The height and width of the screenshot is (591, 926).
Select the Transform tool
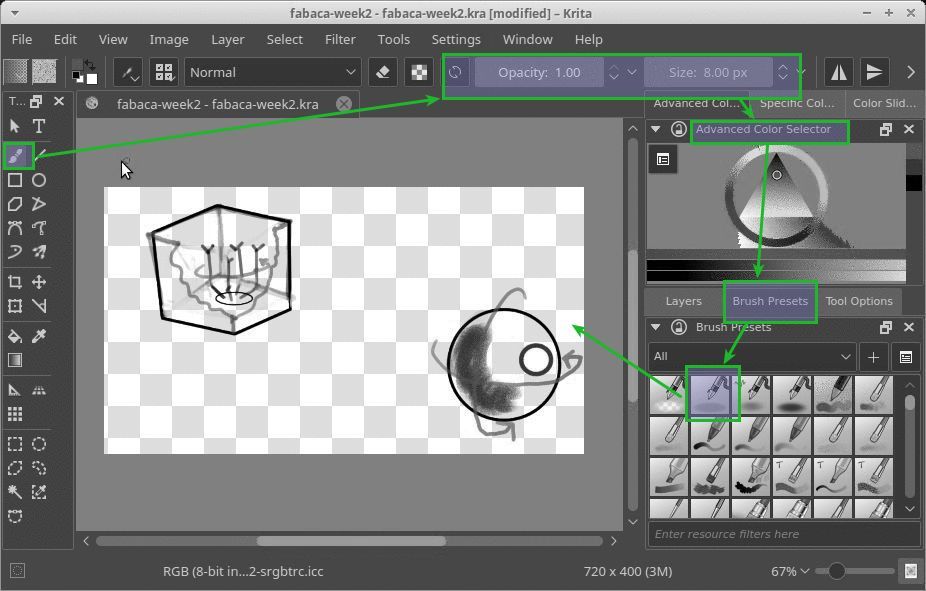[x=15, y=306]
